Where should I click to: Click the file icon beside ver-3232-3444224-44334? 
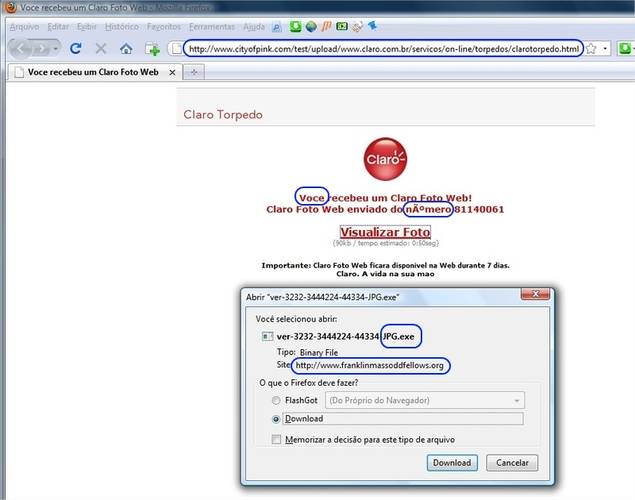(267, 336)
